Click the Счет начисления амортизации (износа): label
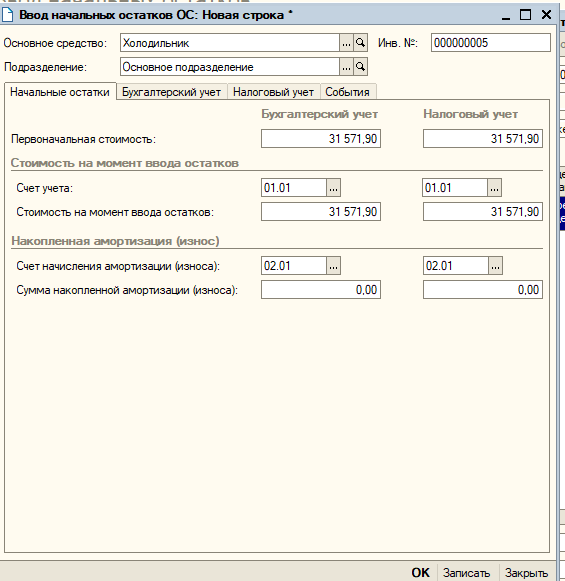Viewport: 565px width, 581px height. coord(118,266)
